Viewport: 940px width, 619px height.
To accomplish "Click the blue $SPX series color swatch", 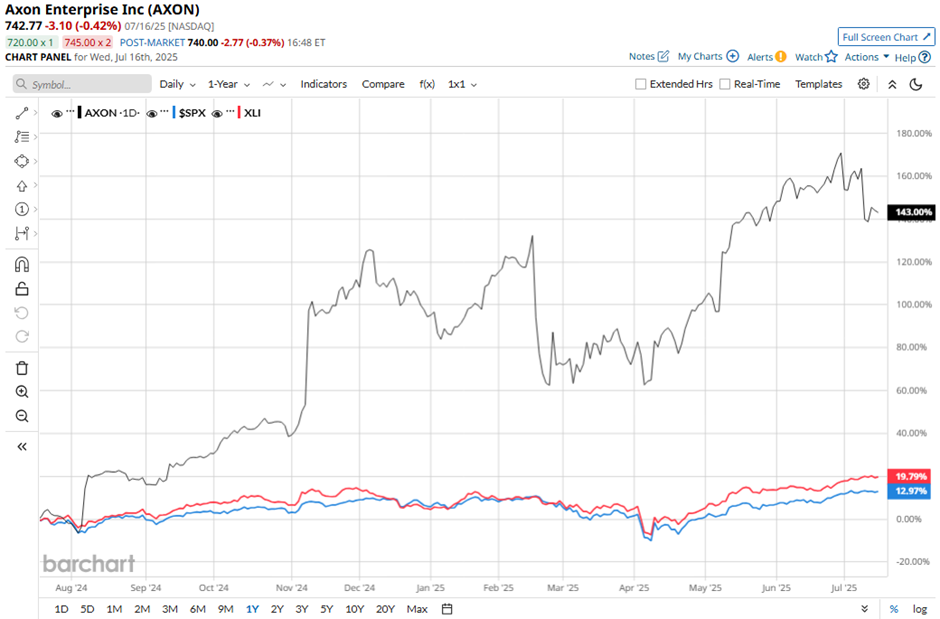I will pos(174,113).
